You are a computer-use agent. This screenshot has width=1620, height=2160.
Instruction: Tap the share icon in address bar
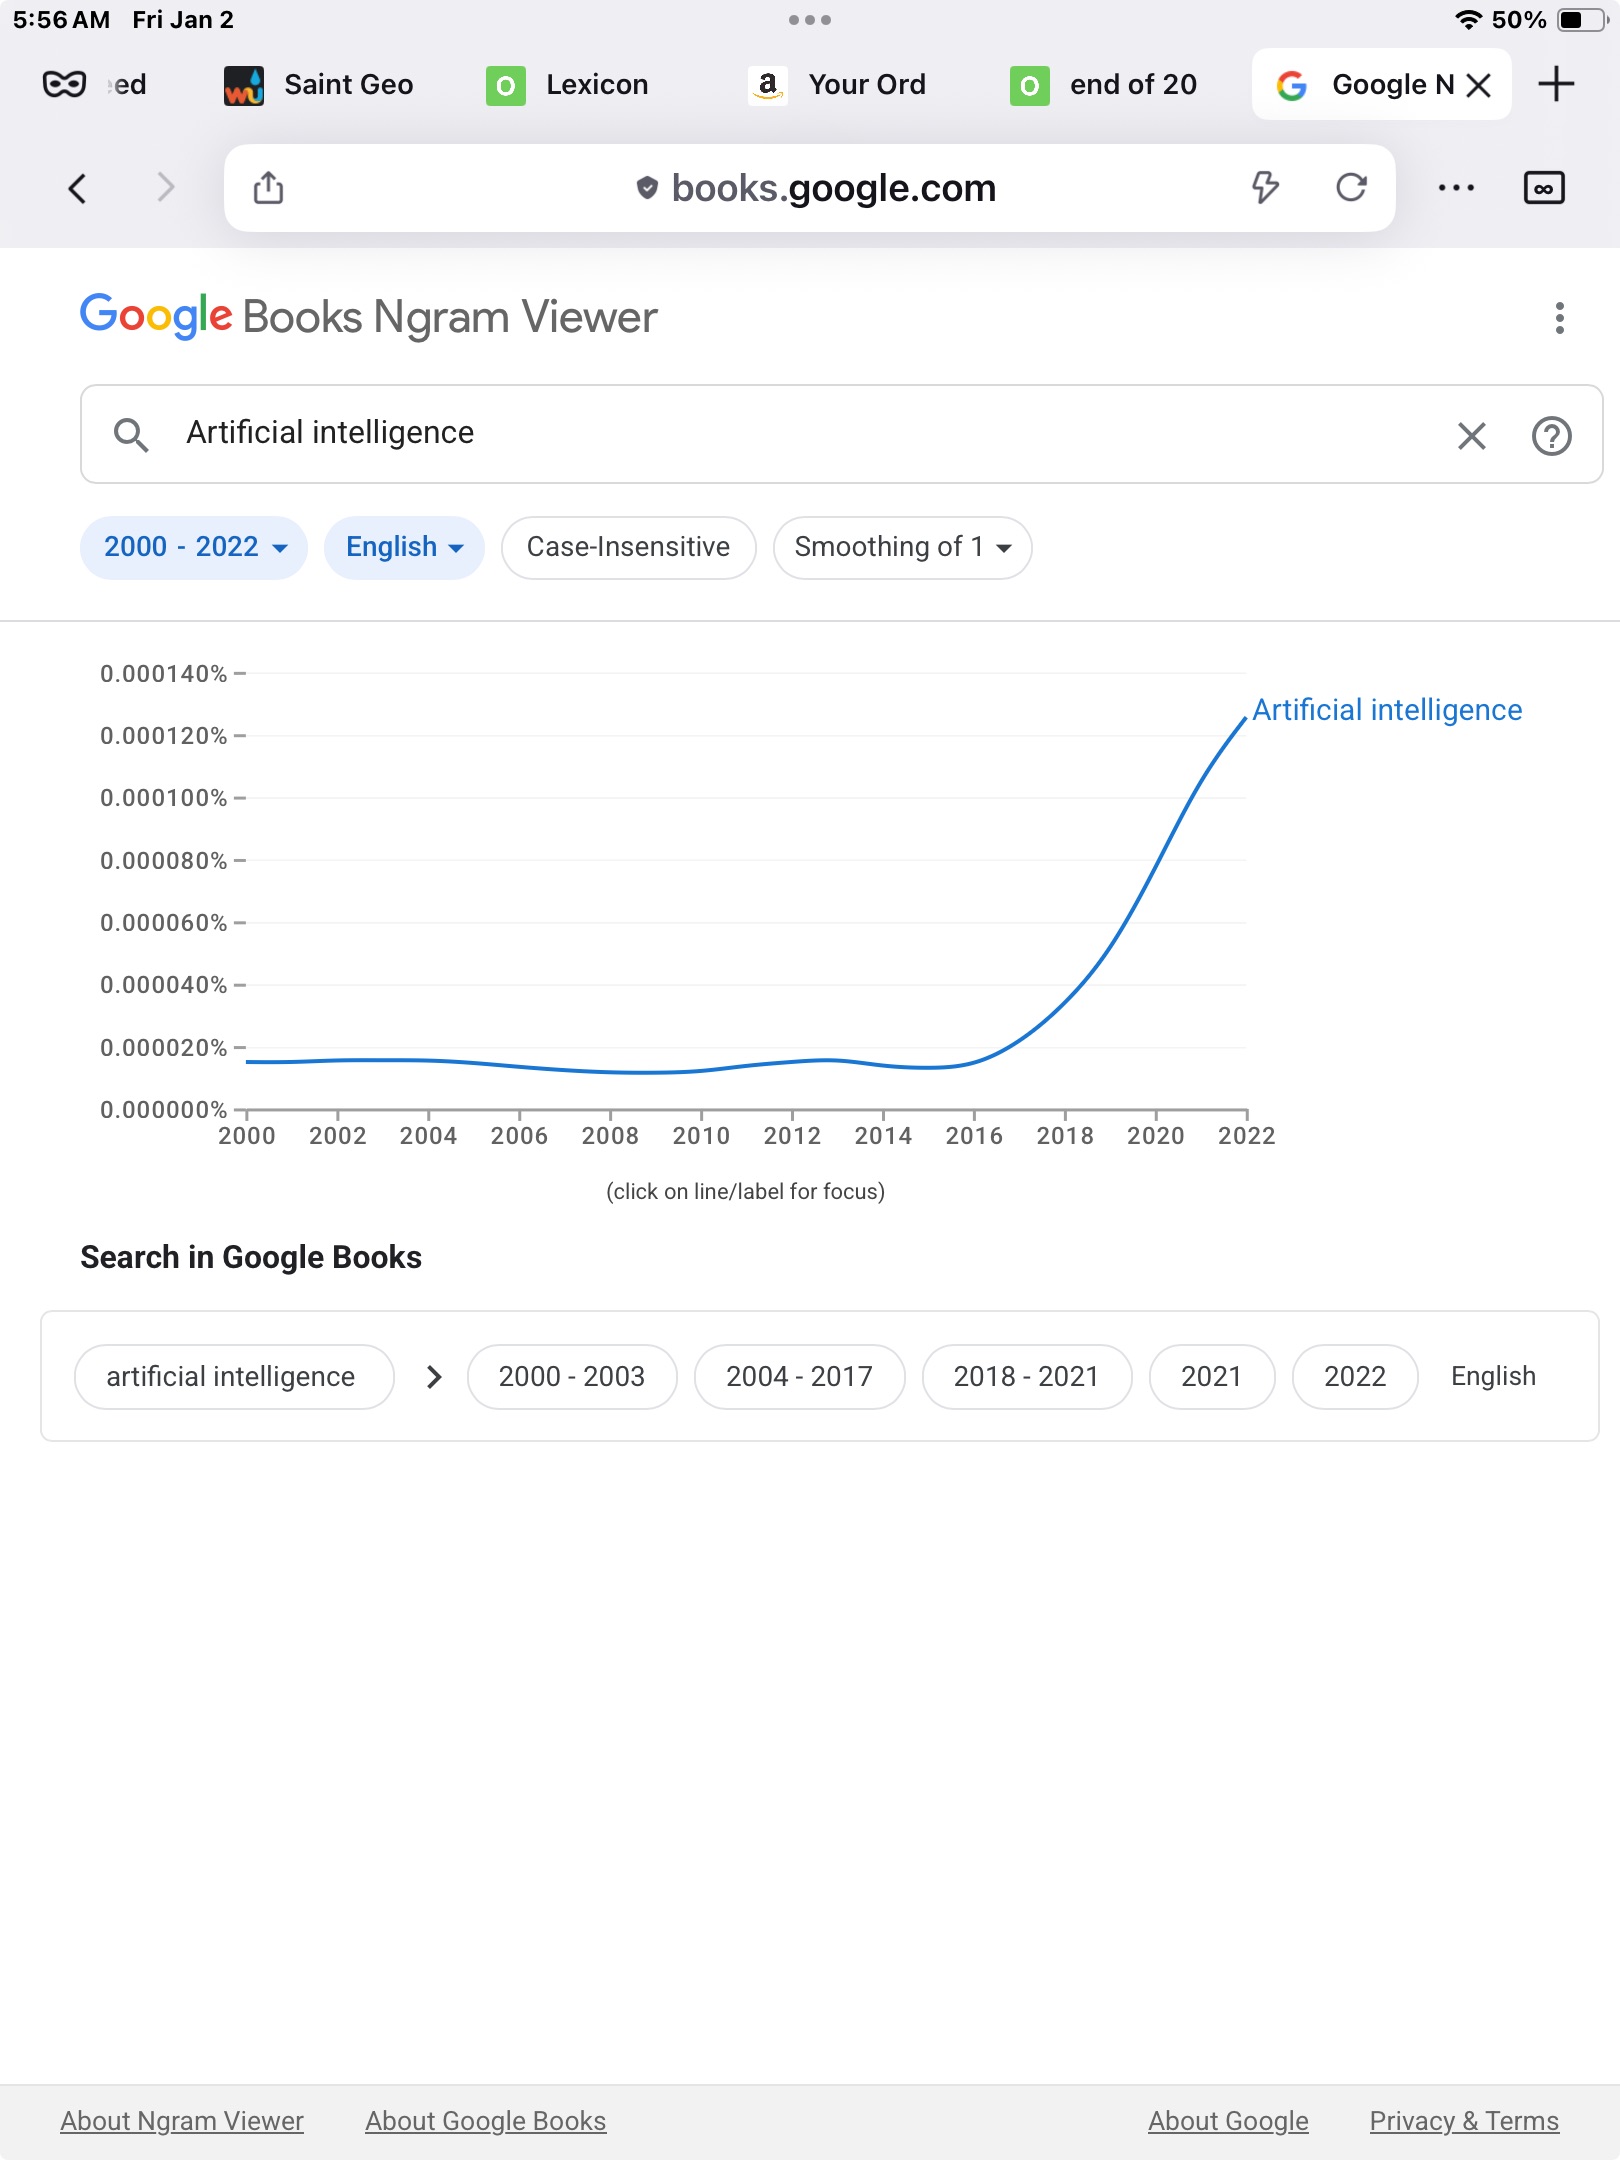[268, 188]
